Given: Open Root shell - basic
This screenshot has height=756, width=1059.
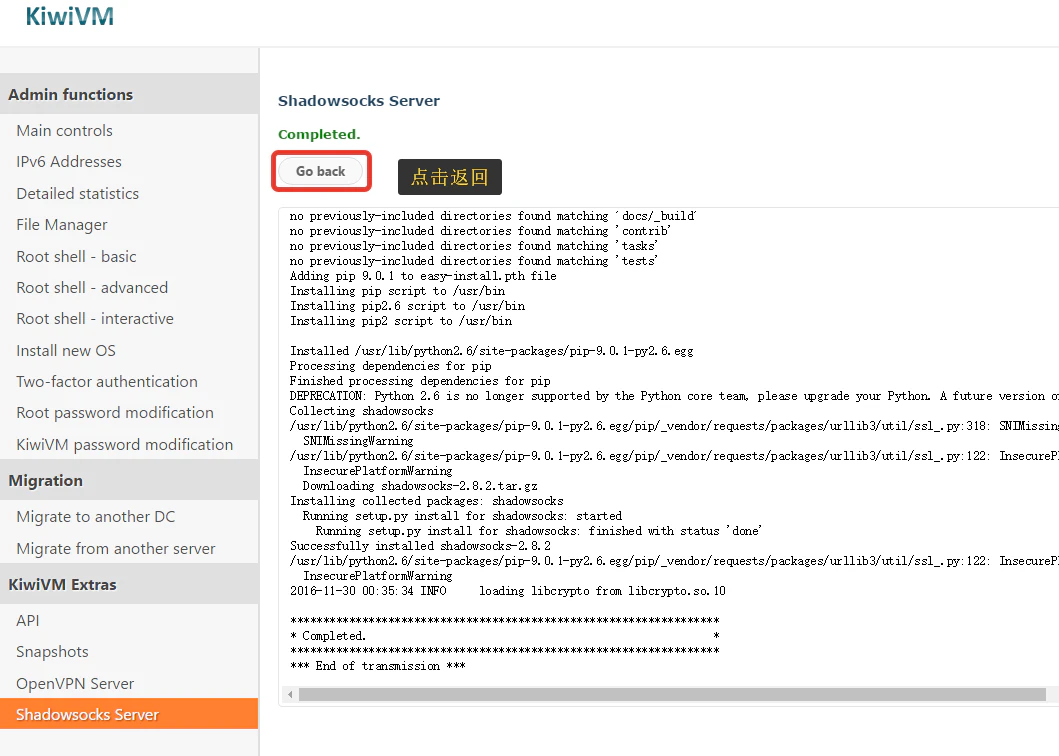Looking at the screenshot, I should (76, 257).
